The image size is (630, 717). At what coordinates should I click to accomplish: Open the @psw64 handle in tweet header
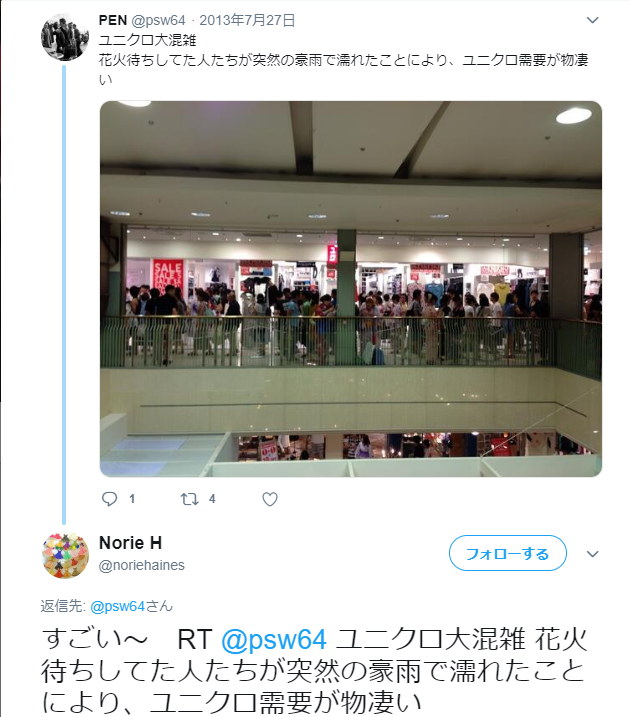click(x=158, y=20)
